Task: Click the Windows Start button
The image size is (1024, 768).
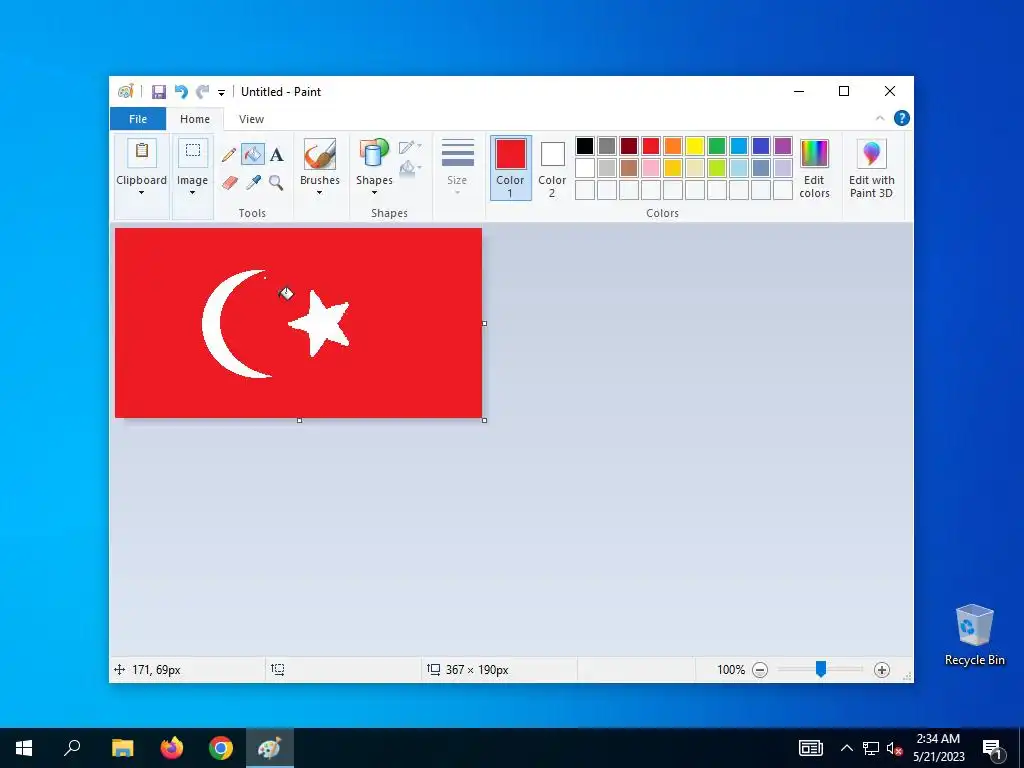Action: click(x=24, y=748)
